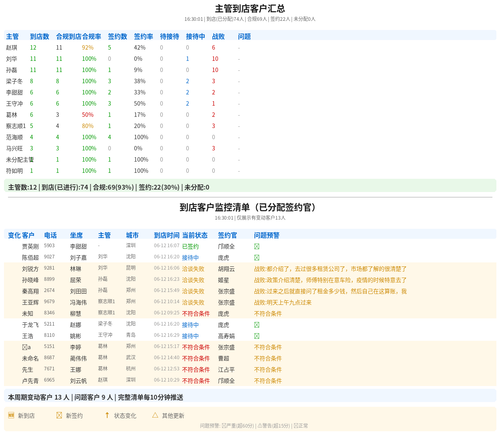The height and width of the screenshot is (448, 500).
Task: Click the 签约率 column header
Action: coord(143,36)
